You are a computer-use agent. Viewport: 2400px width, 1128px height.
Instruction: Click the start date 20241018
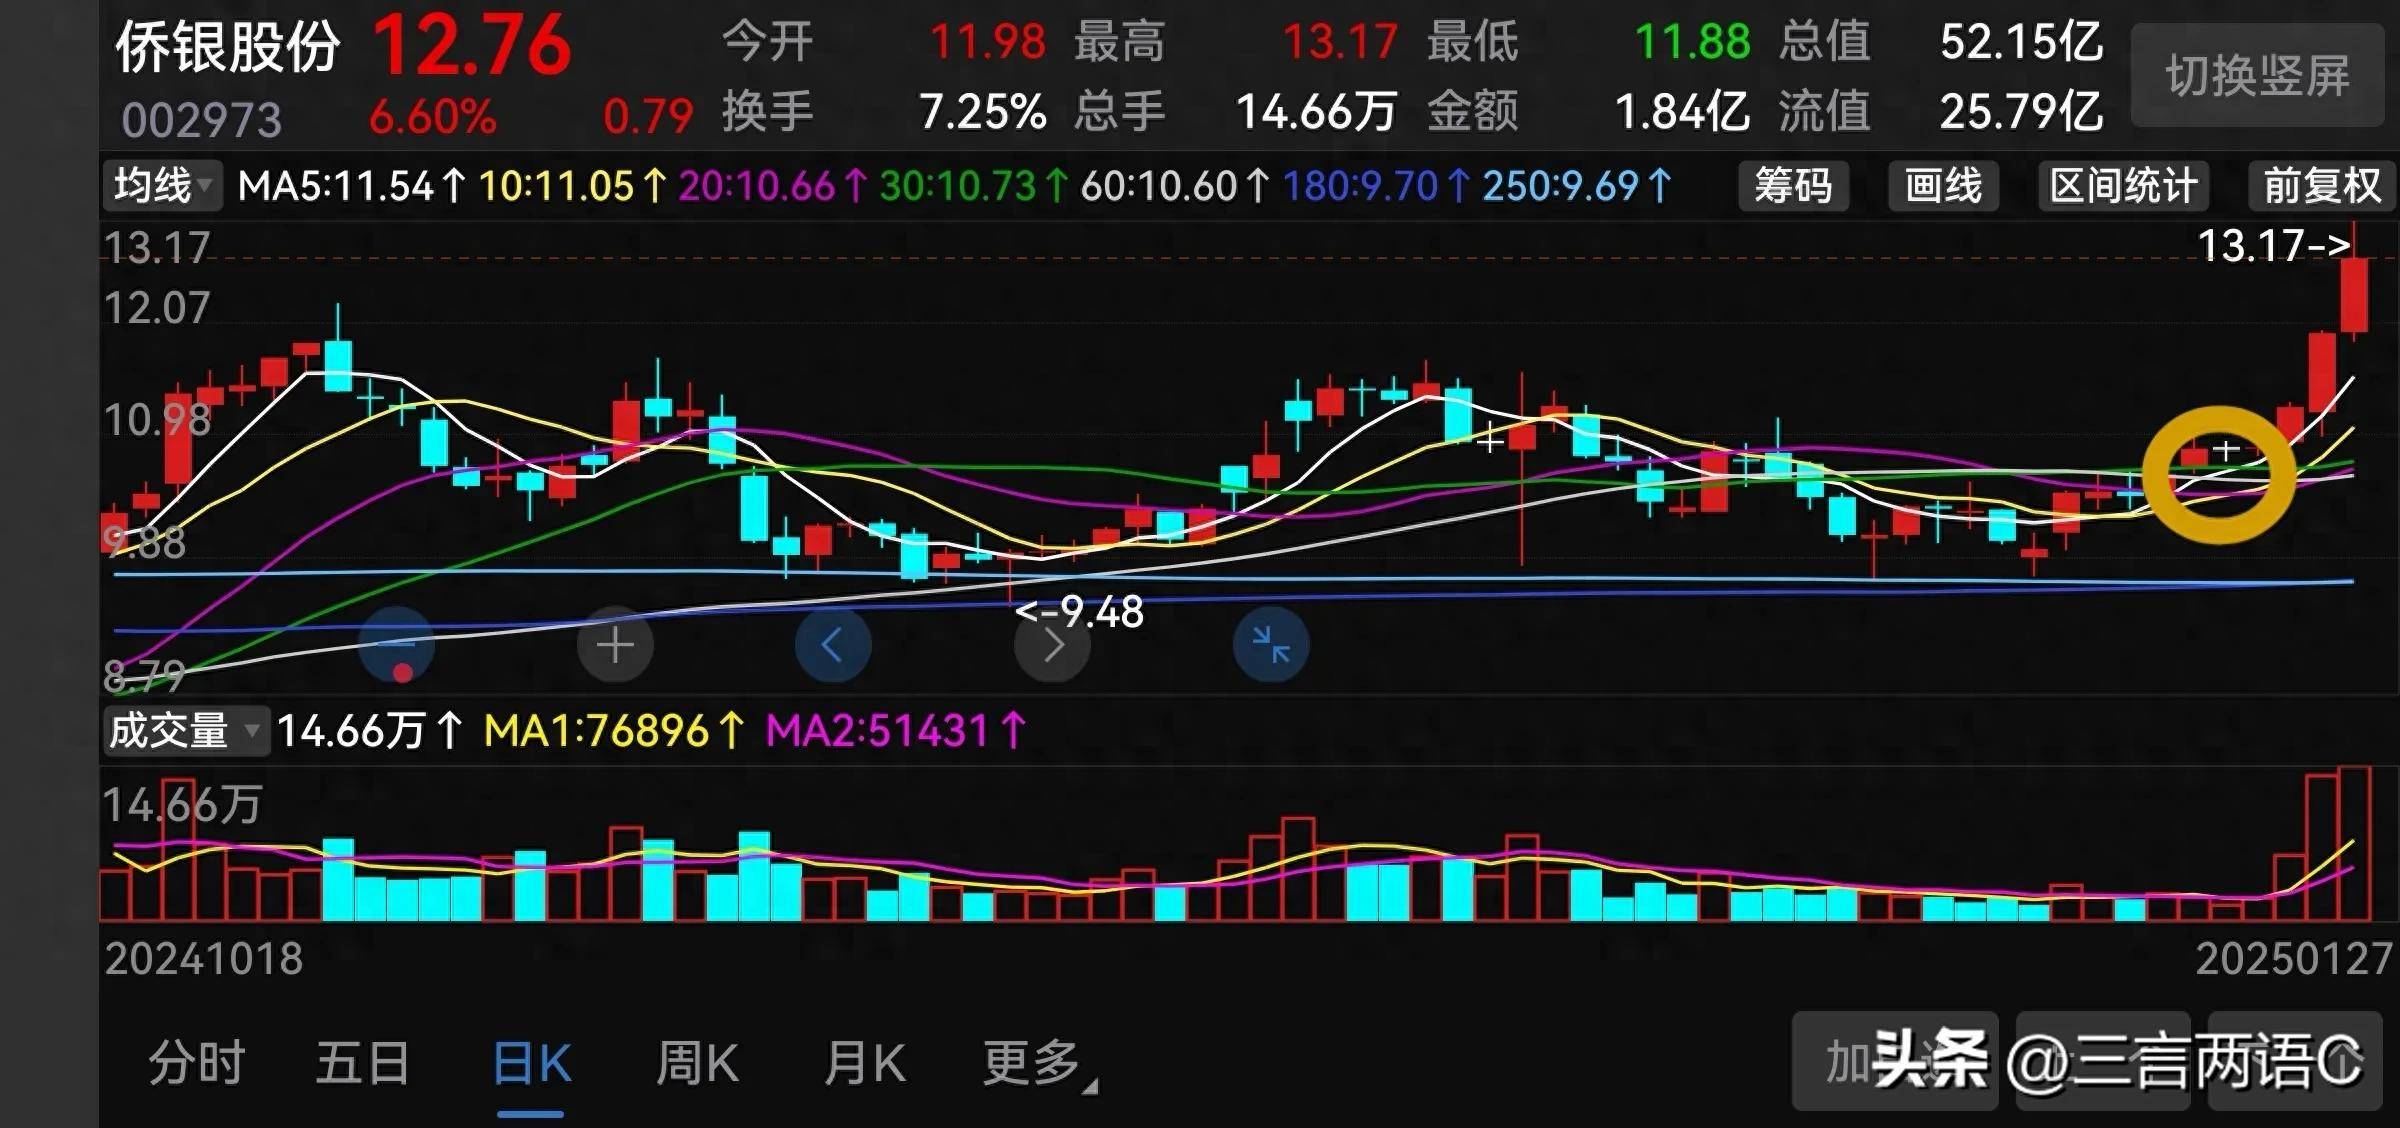pyautogui.click(x=204, y=959)
